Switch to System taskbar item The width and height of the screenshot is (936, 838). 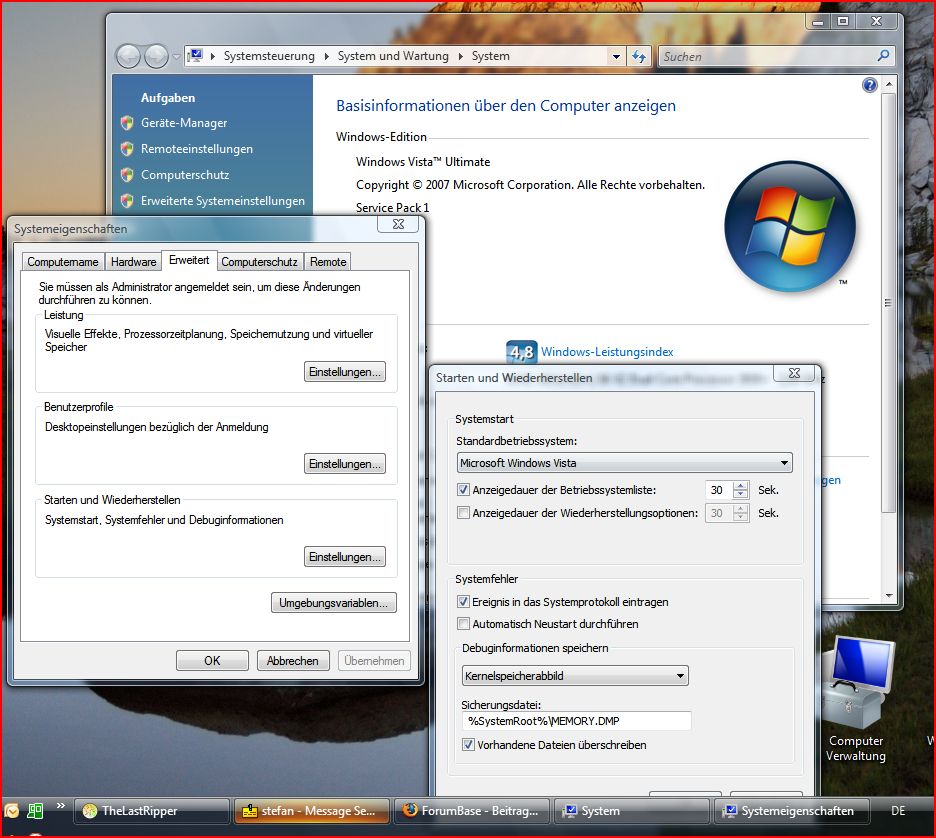point(632,811)
